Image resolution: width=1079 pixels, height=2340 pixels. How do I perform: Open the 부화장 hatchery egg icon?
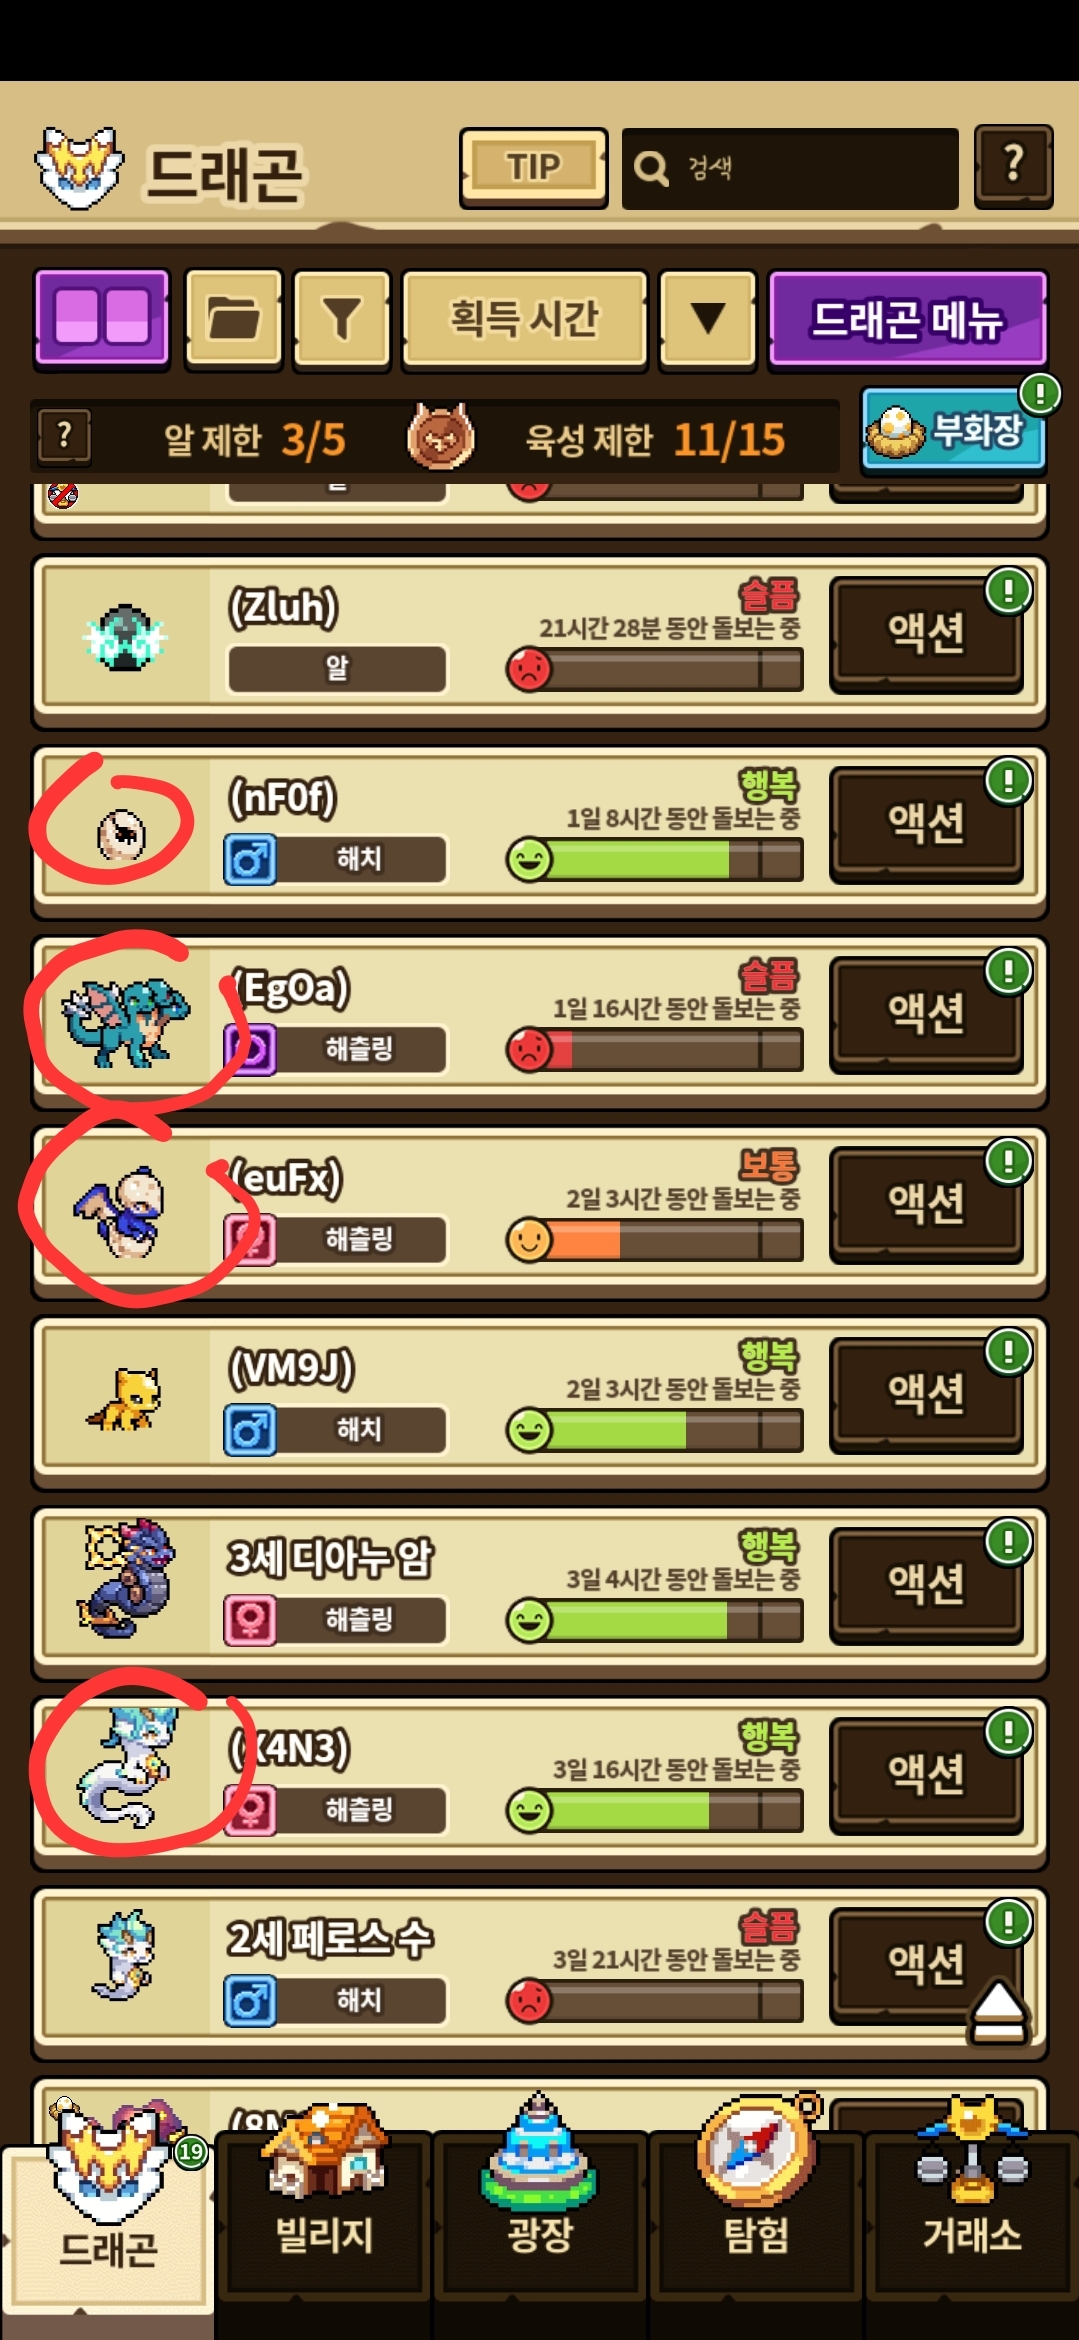point(952,431)
